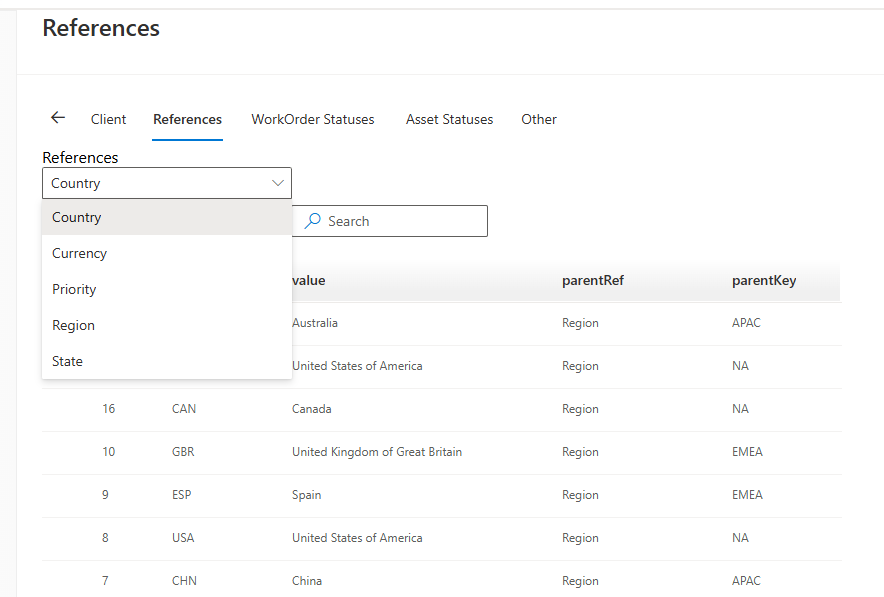Sort by the parentKey column header
884x597 pixels.
(x=764, y=281)
